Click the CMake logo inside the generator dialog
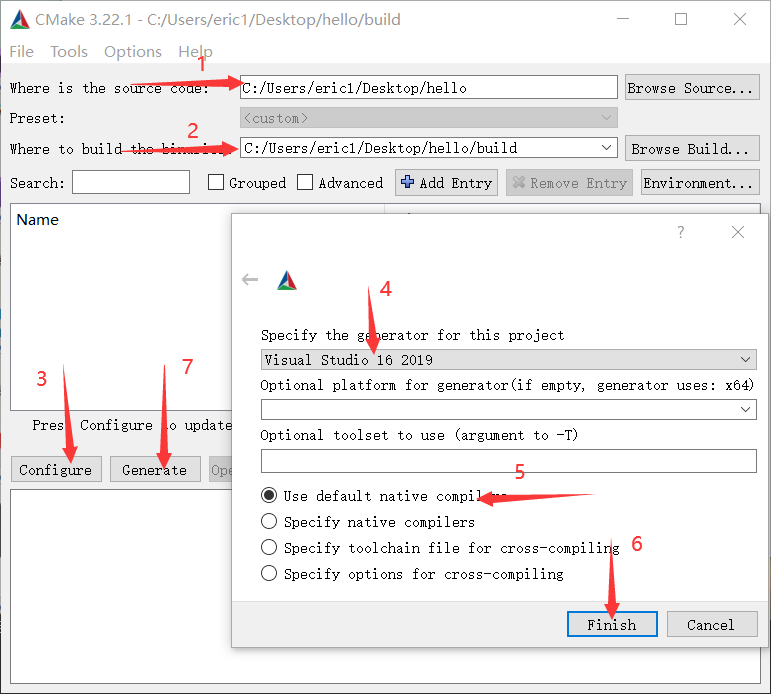This screenshot has width=771, height=694. point(287,280)
